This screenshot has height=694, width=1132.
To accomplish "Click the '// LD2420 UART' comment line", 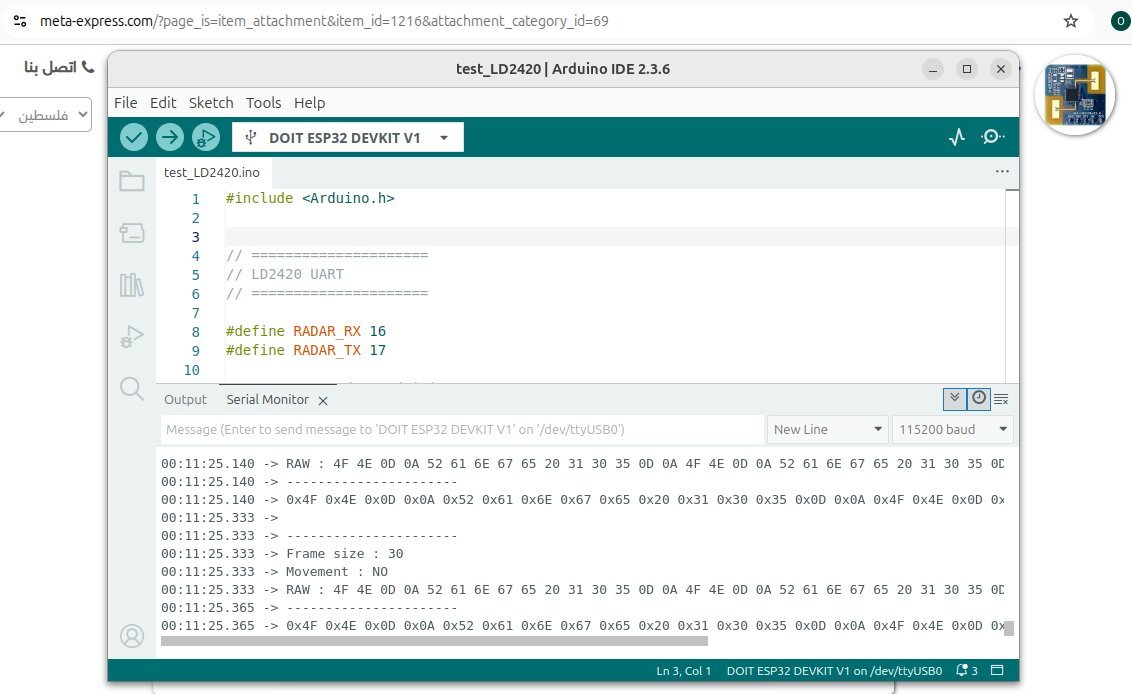I will [285, 274].
